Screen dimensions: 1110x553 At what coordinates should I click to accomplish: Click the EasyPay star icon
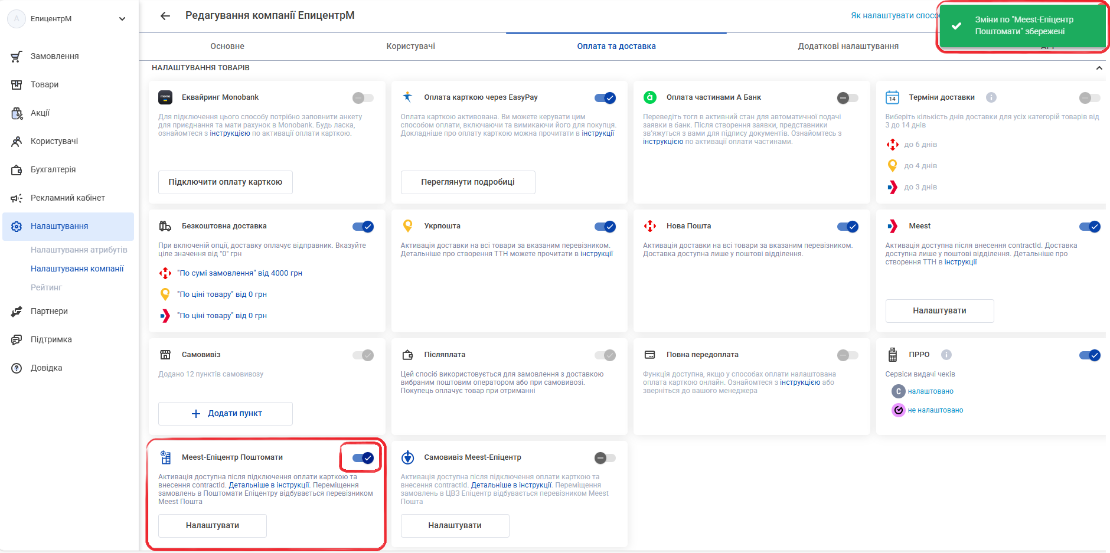tap(408, 96)
